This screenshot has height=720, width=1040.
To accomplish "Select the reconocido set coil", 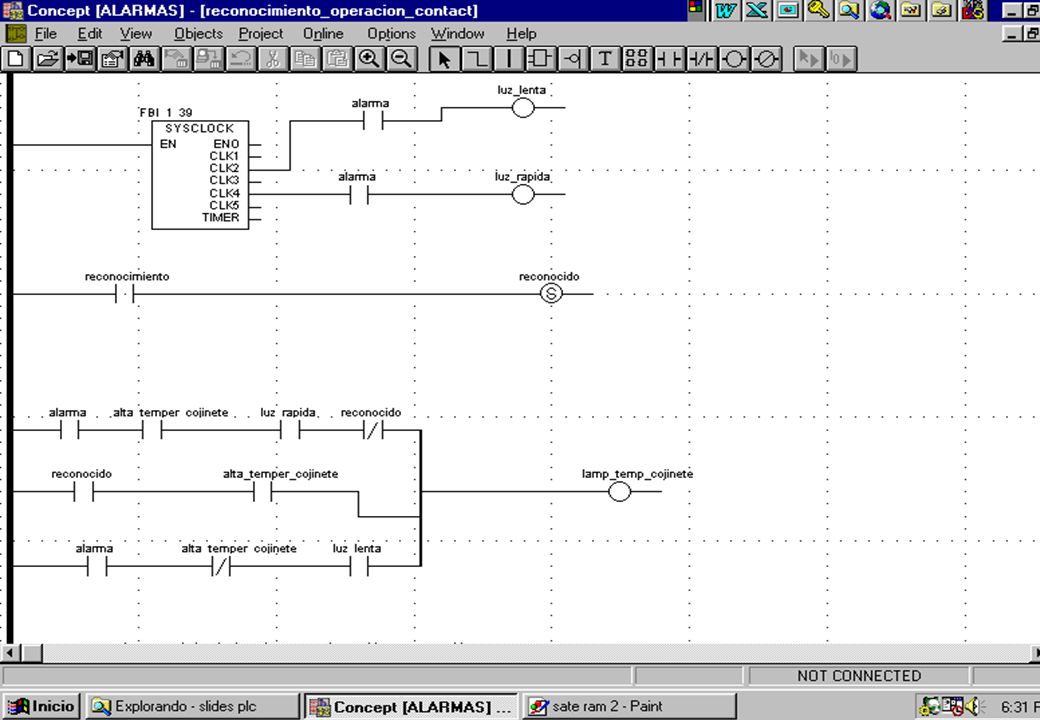I will 551,294.
